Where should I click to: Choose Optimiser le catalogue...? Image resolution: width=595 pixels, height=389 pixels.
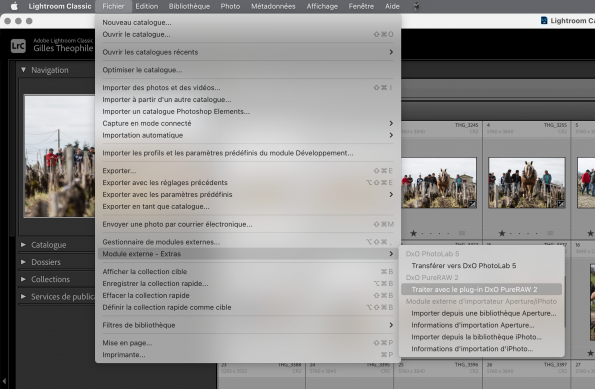(x=248, y=70)
